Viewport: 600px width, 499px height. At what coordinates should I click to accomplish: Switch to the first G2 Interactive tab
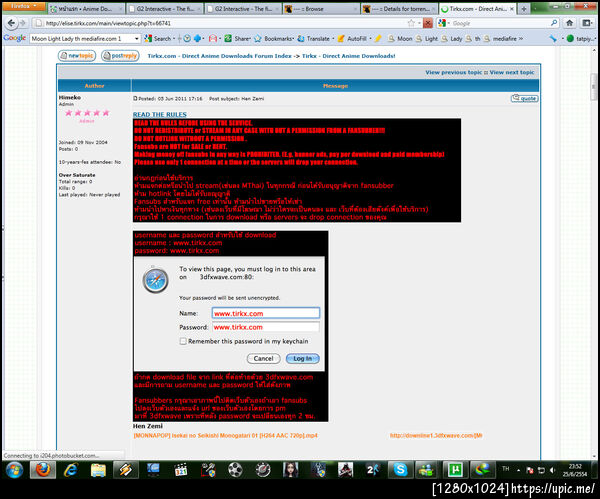(164, 8)
